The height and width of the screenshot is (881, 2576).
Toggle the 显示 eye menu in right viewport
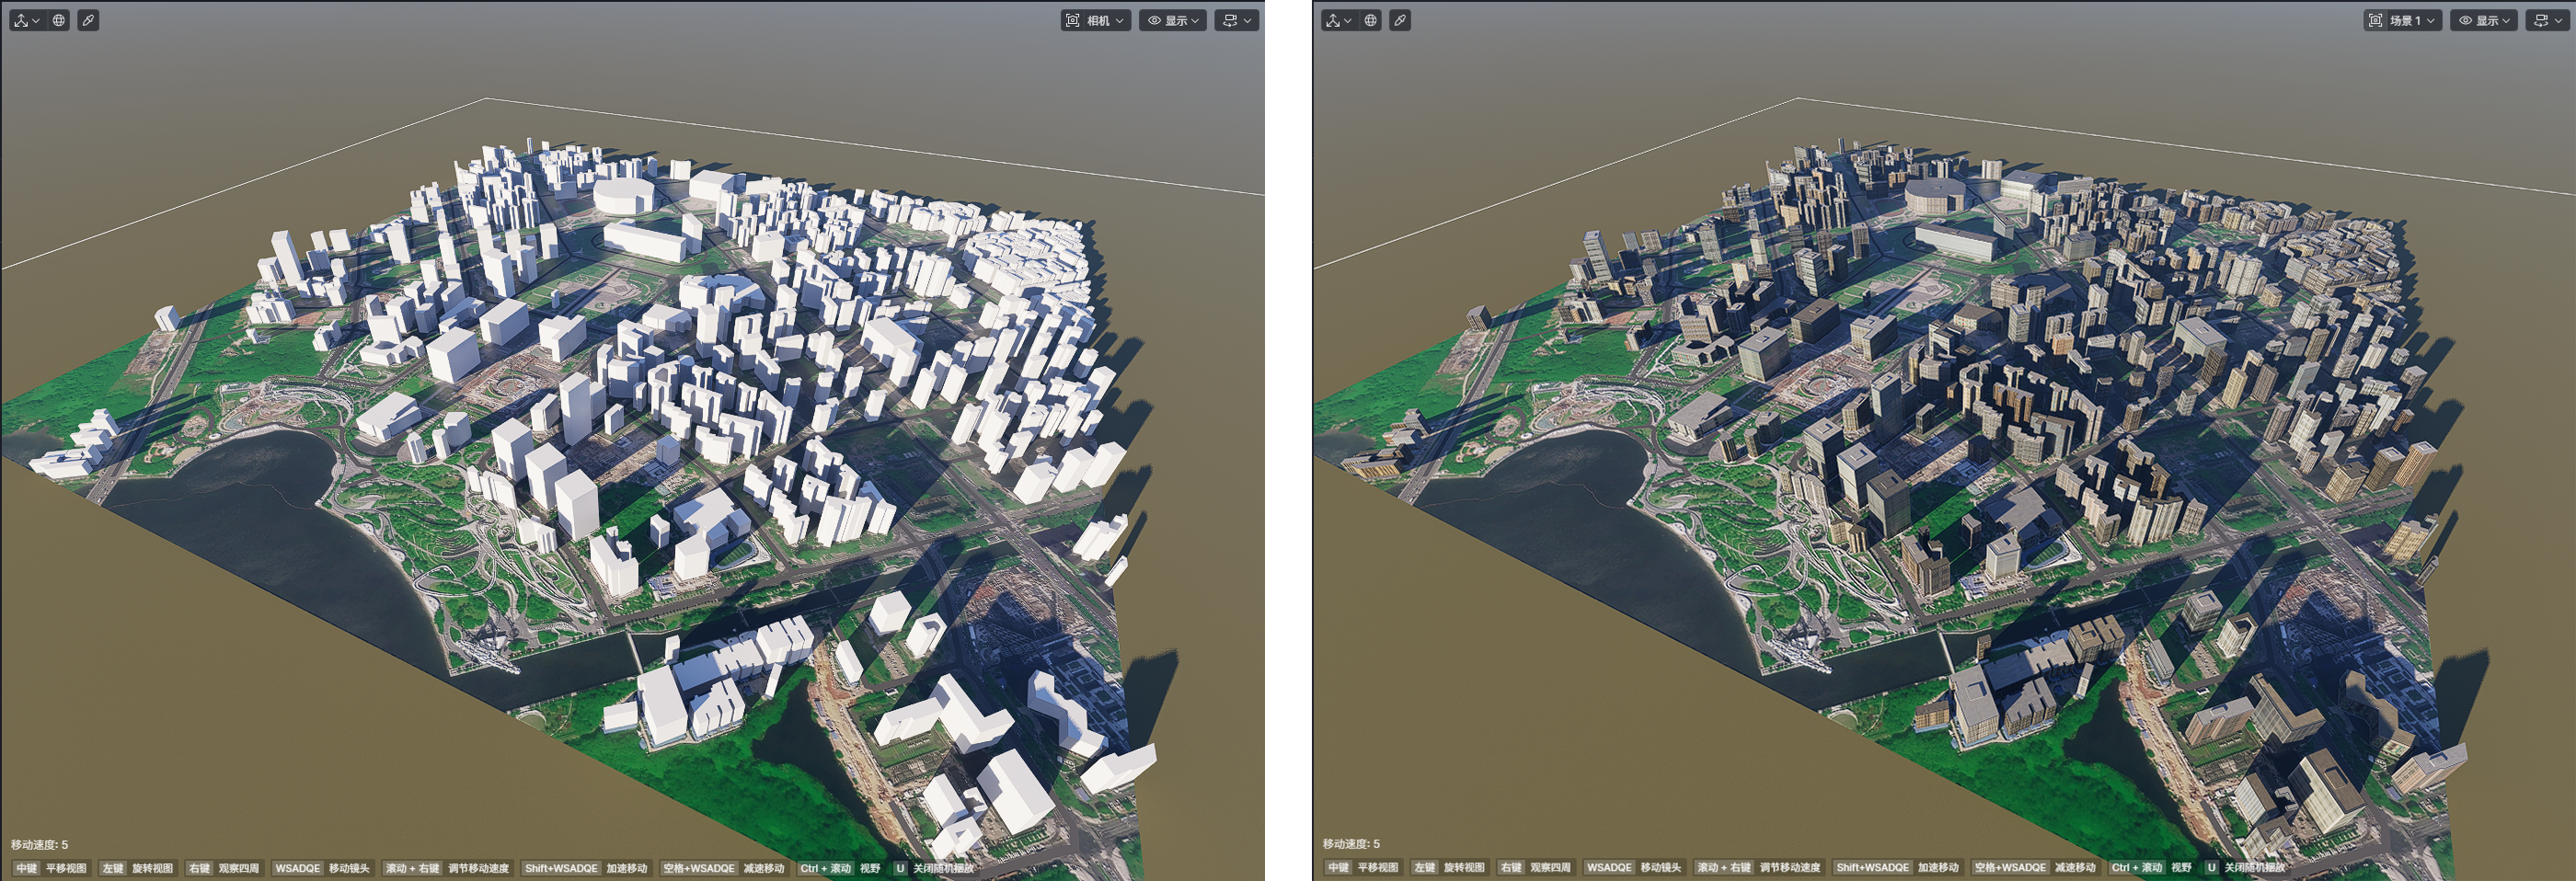point(2484,20)
